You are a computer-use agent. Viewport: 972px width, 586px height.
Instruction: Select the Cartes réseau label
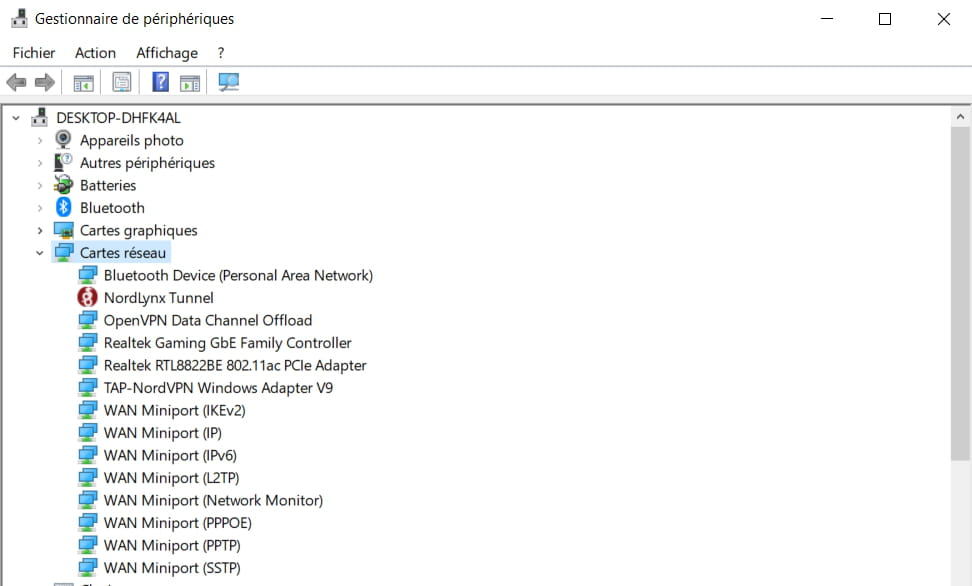pos(123,253)
